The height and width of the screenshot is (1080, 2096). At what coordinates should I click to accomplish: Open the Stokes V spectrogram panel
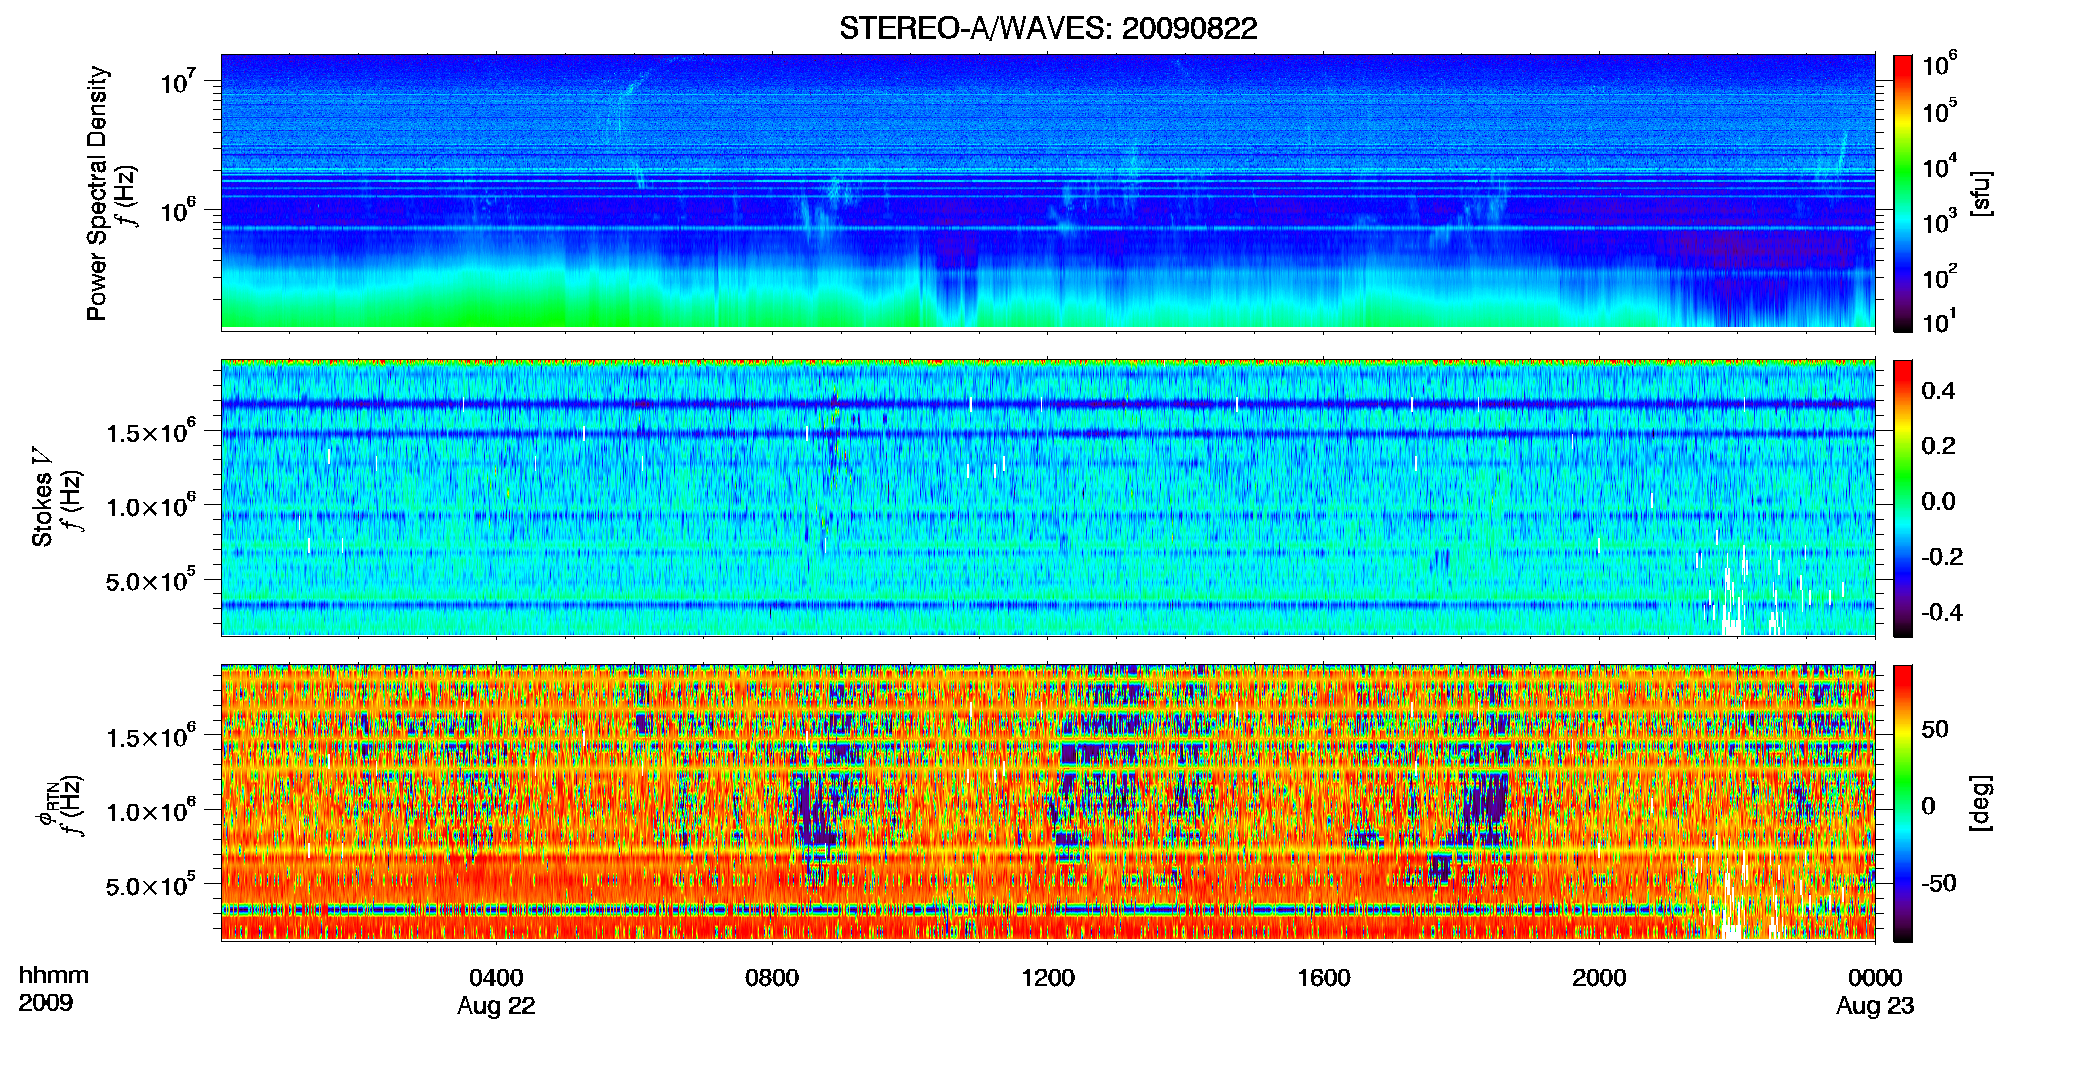tap(1048, 497)
